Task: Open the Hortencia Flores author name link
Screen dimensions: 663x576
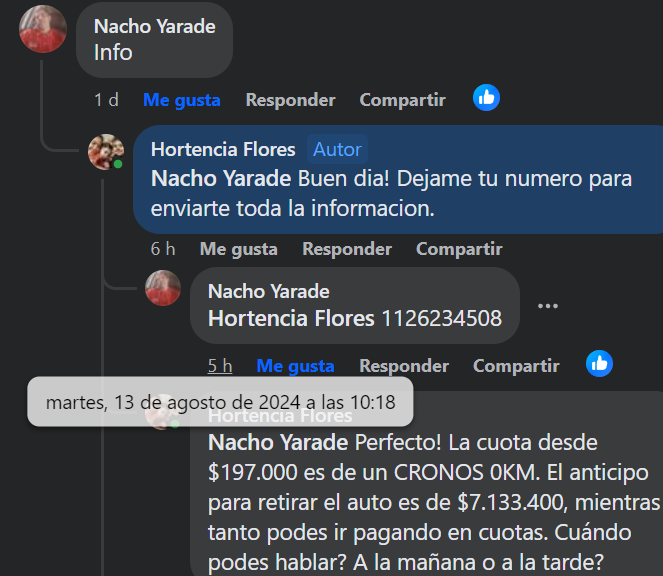Action: pos(223,149)
